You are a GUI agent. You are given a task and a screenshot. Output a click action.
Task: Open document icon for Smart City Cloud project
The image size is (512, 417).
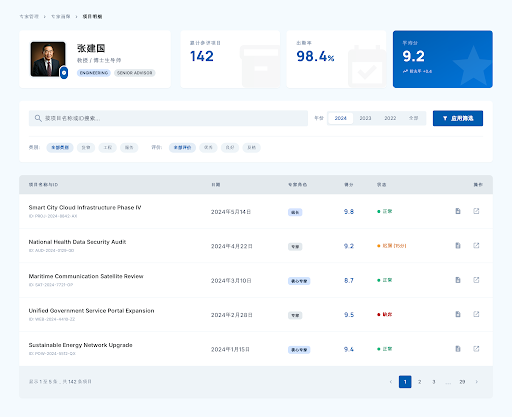pos(458,211)
